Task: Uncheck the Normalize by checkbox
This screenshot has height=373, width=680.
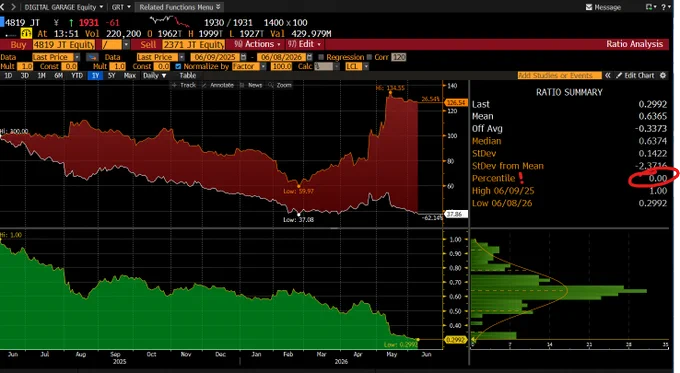Action: click(178, 66)
